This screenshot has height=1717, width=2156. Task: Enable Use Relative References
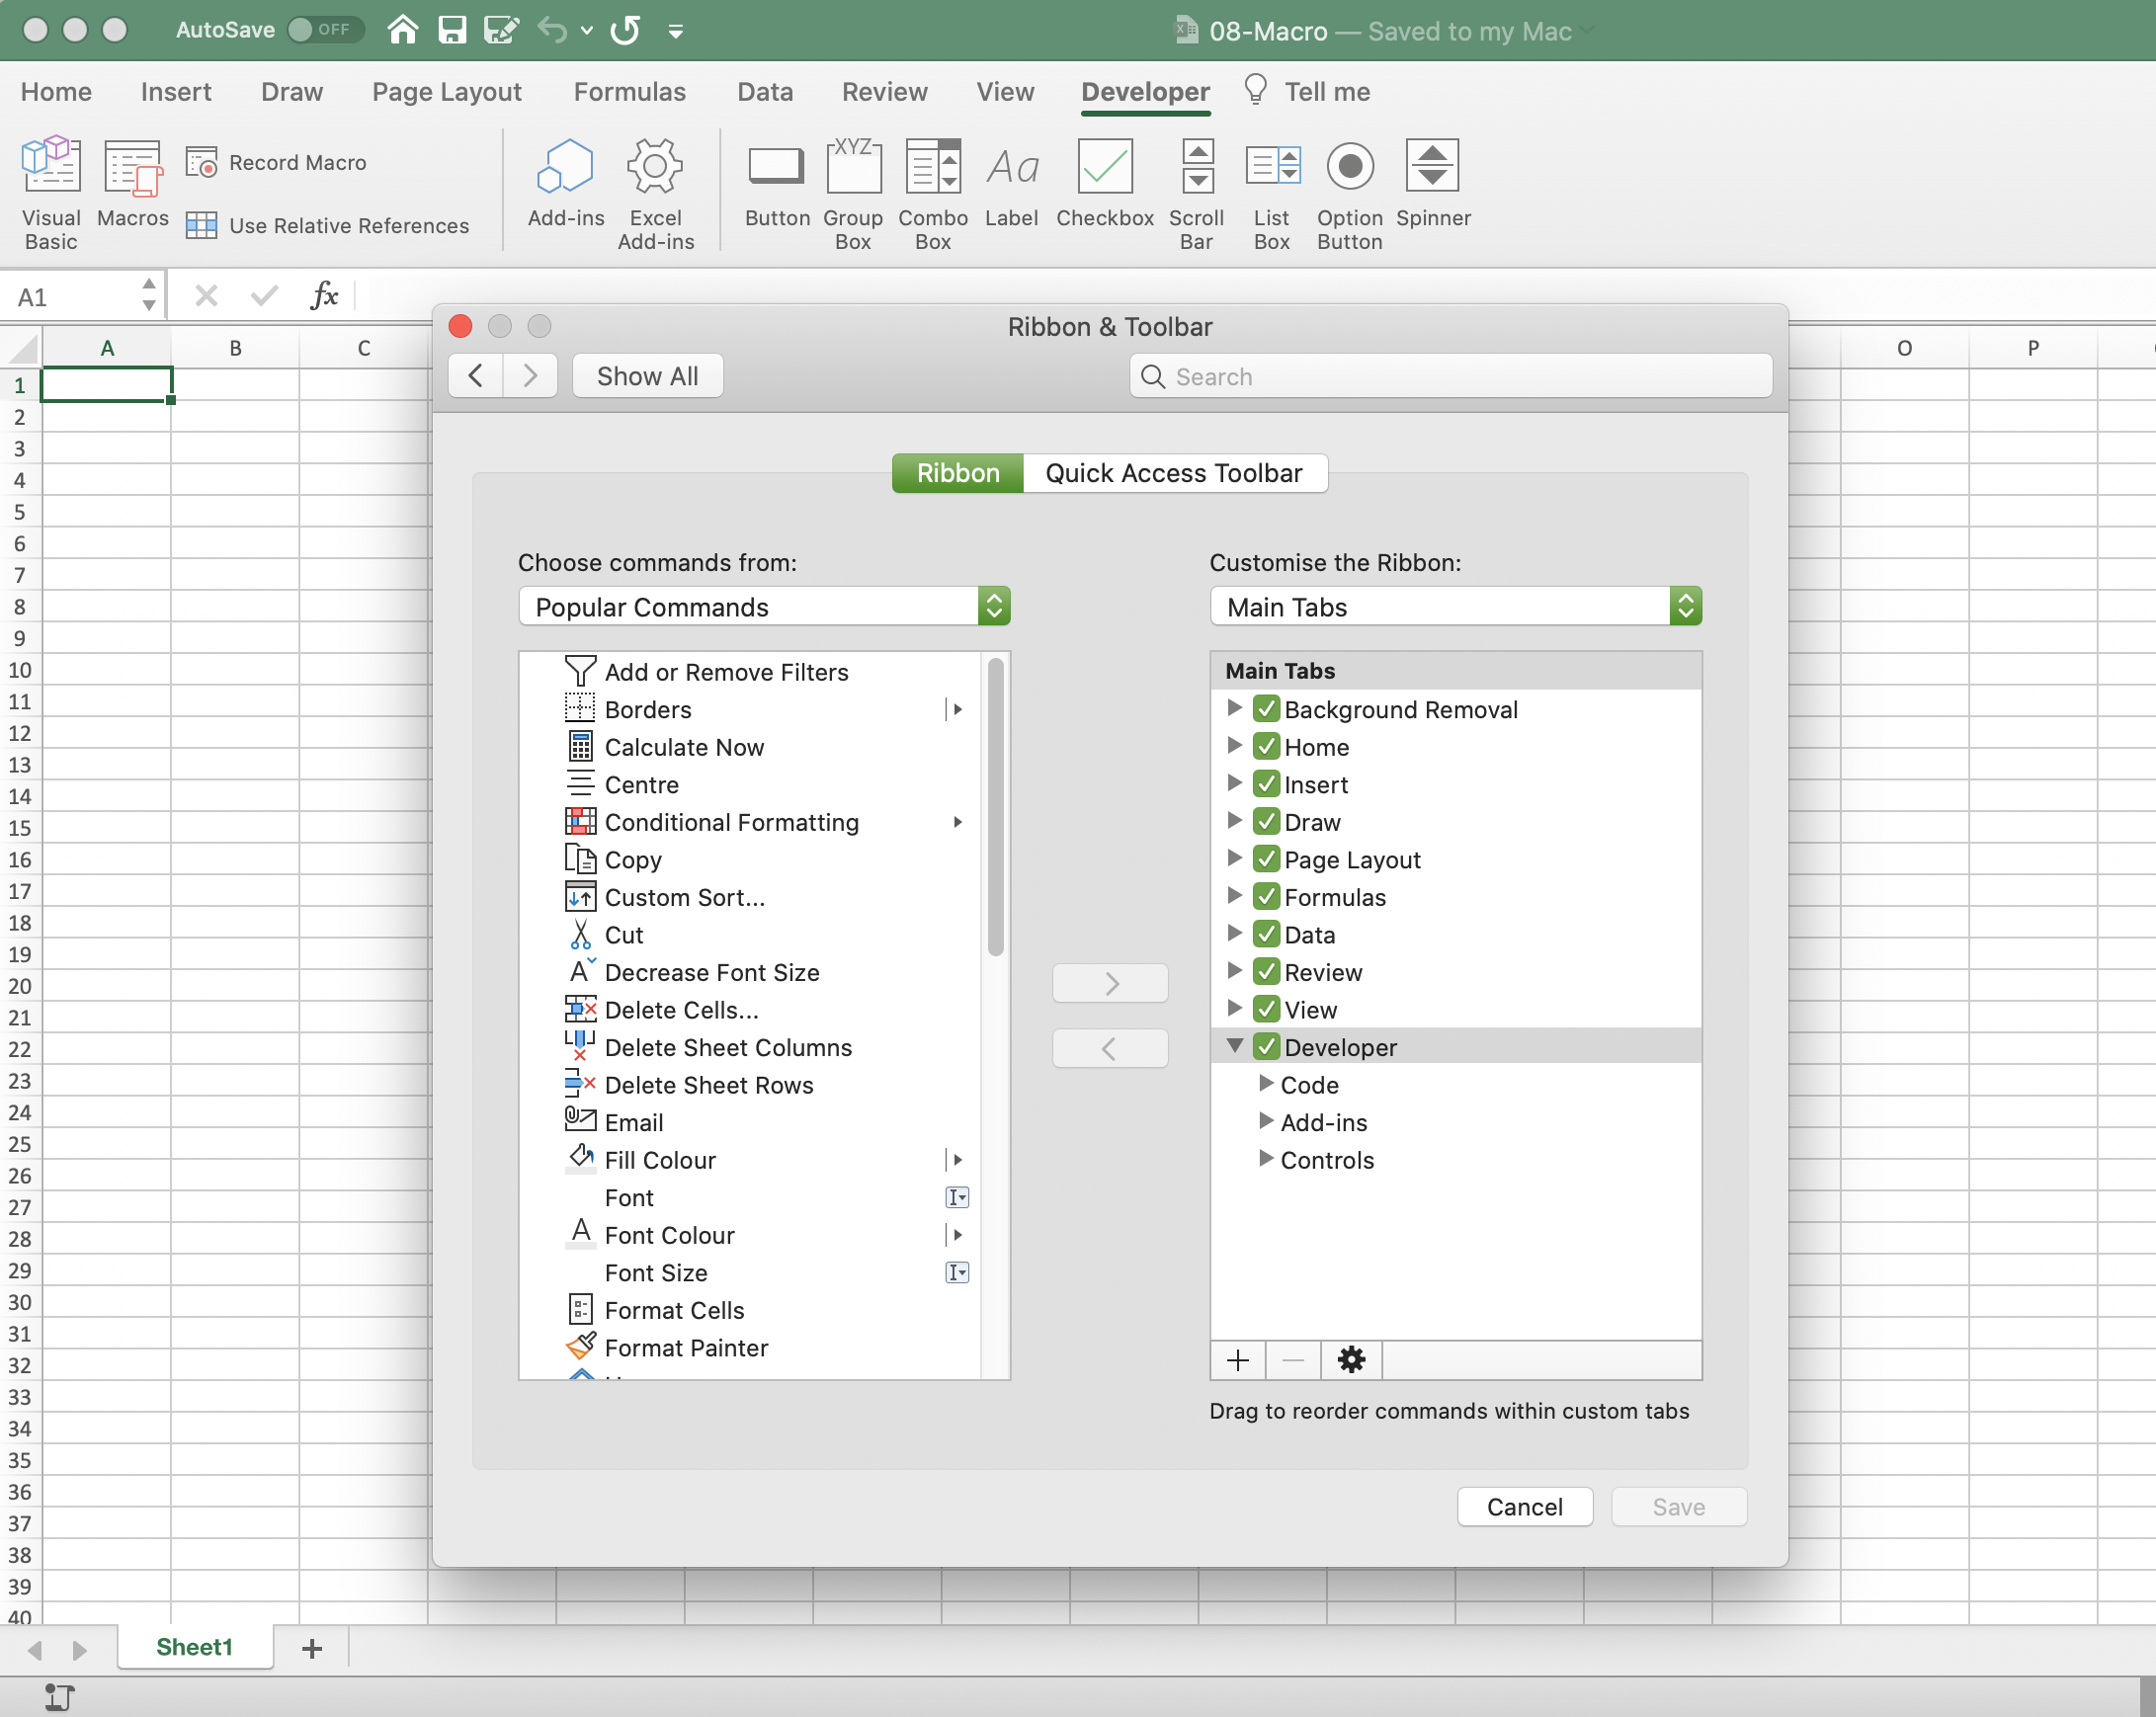(x=327, y=226)
